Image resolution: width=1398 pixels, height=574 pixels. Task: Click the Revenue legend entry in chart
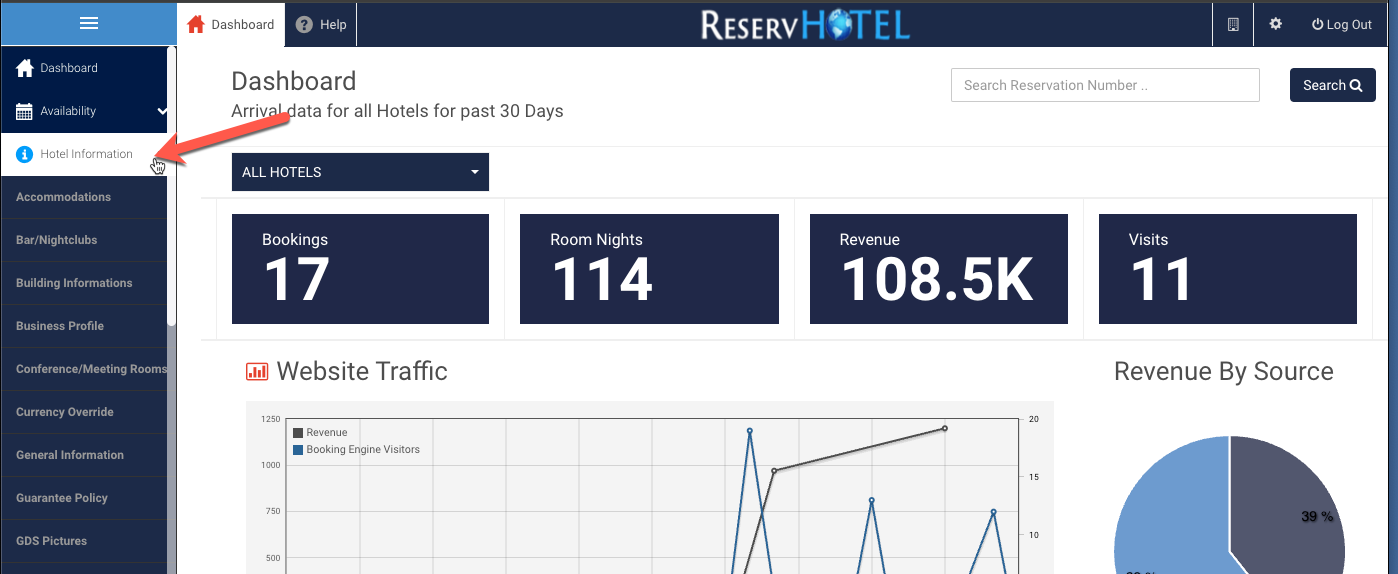pos(320,433)
